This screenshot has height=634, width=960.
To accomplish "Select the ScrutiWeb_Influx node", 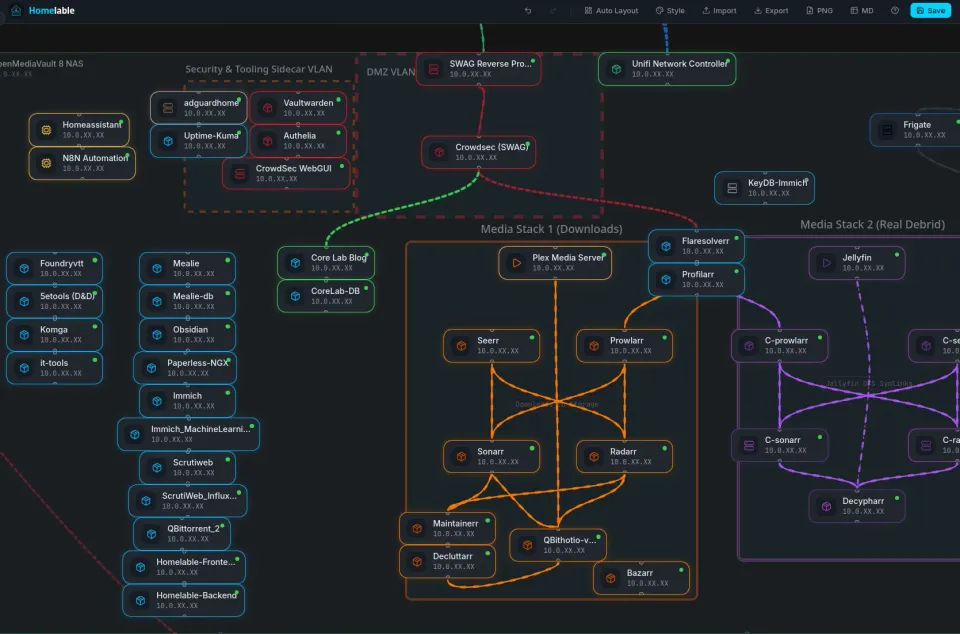I will pyautogui.click(x=188, y=501).
